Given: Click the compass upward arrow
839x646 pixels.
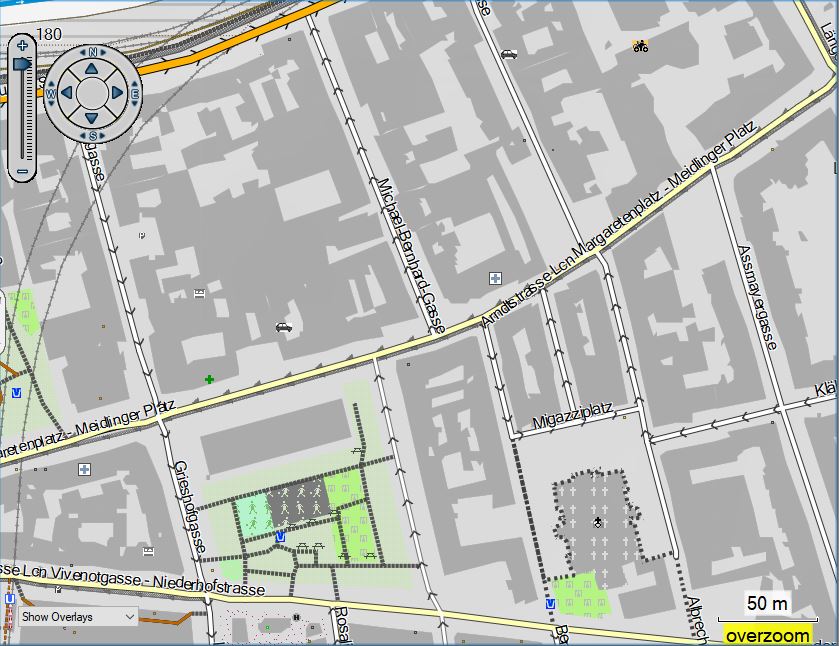Looking at the screenshot, I should 91,69.
